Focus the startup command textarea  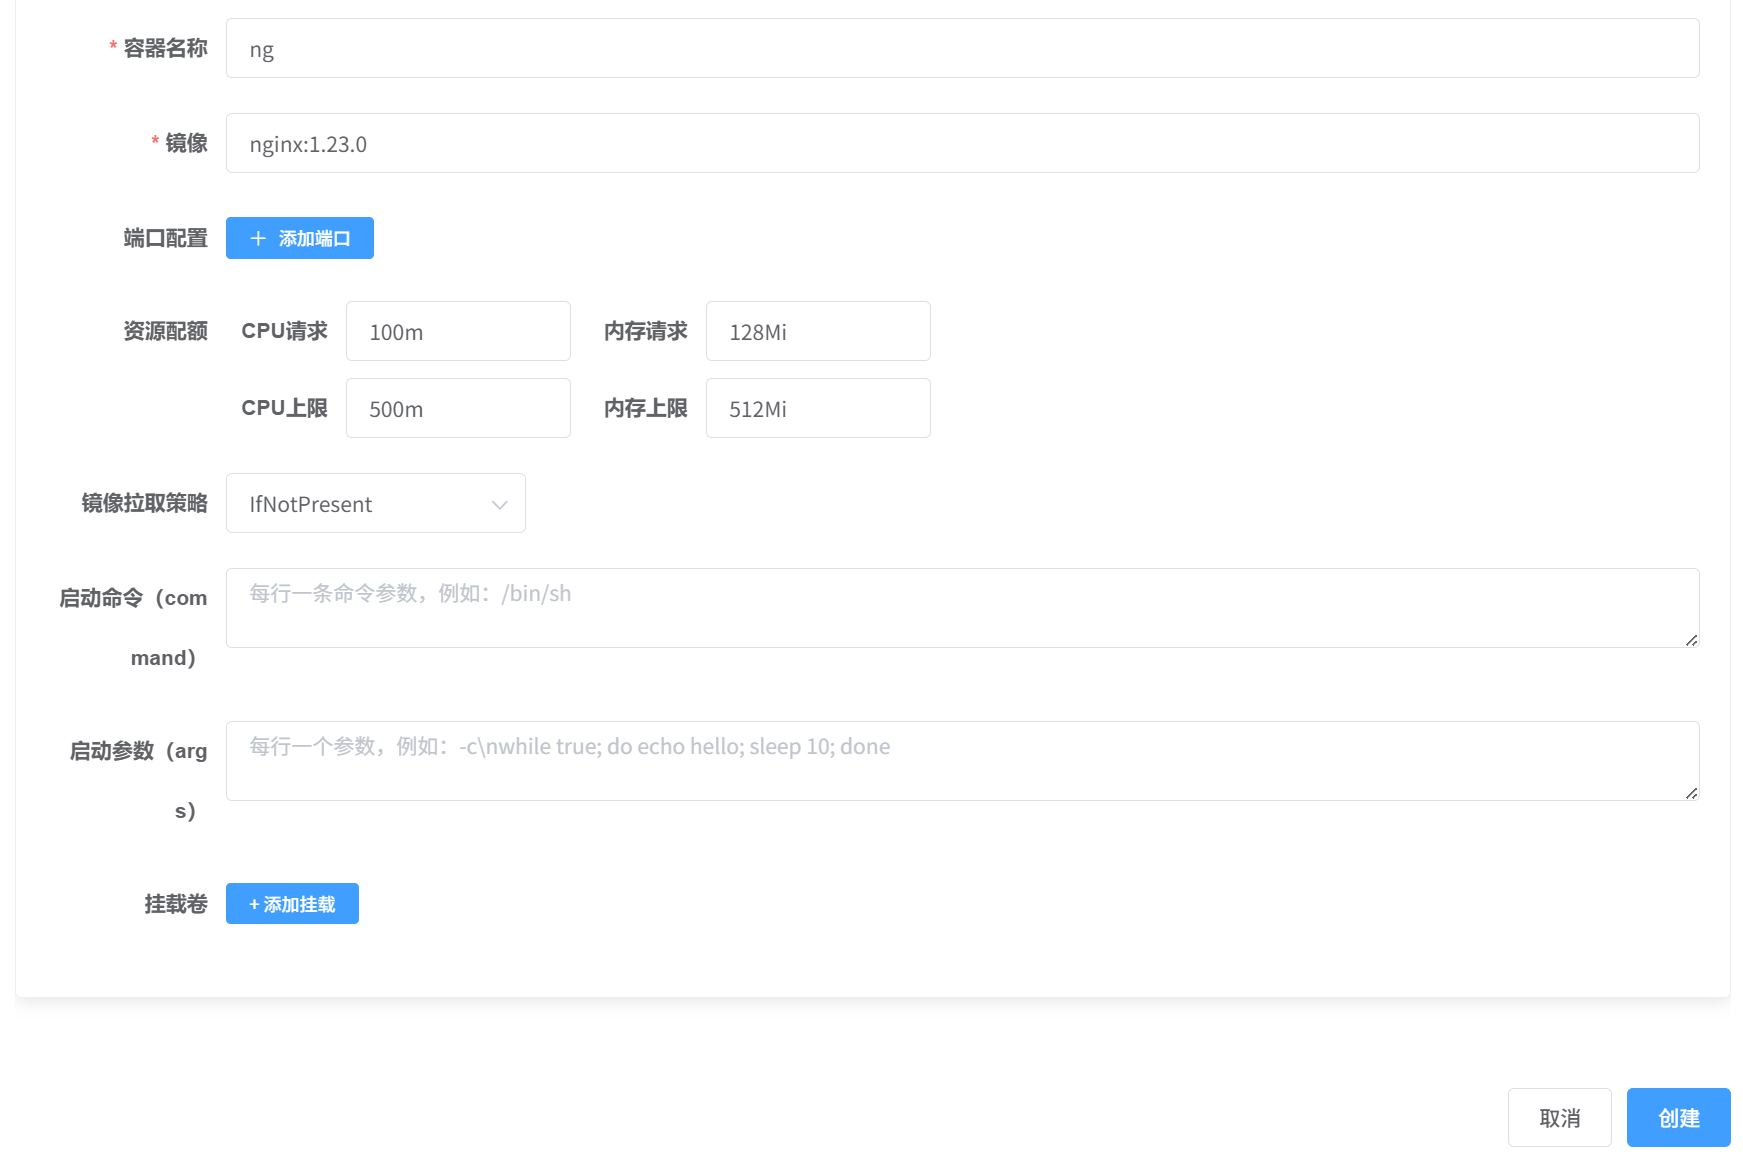coord(961,608)
